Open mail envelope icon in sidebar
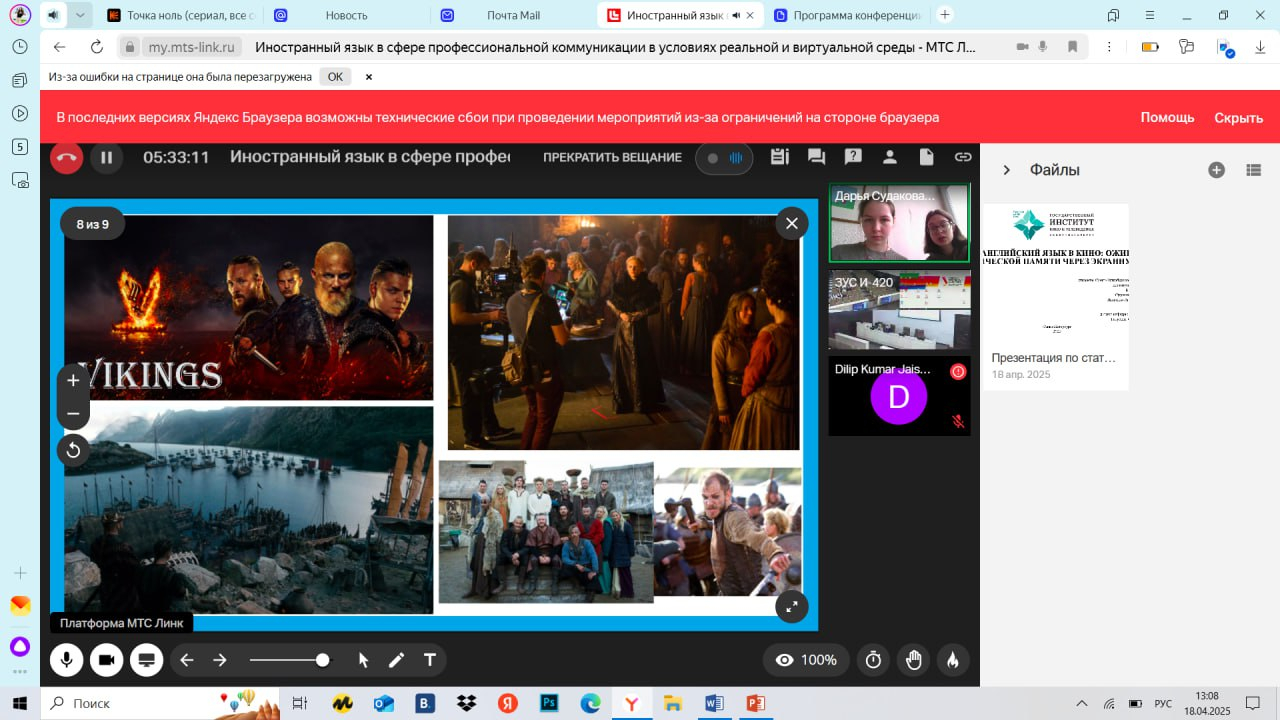Image resolution: width=1280 pixels, height=720 pixels. 20,605
